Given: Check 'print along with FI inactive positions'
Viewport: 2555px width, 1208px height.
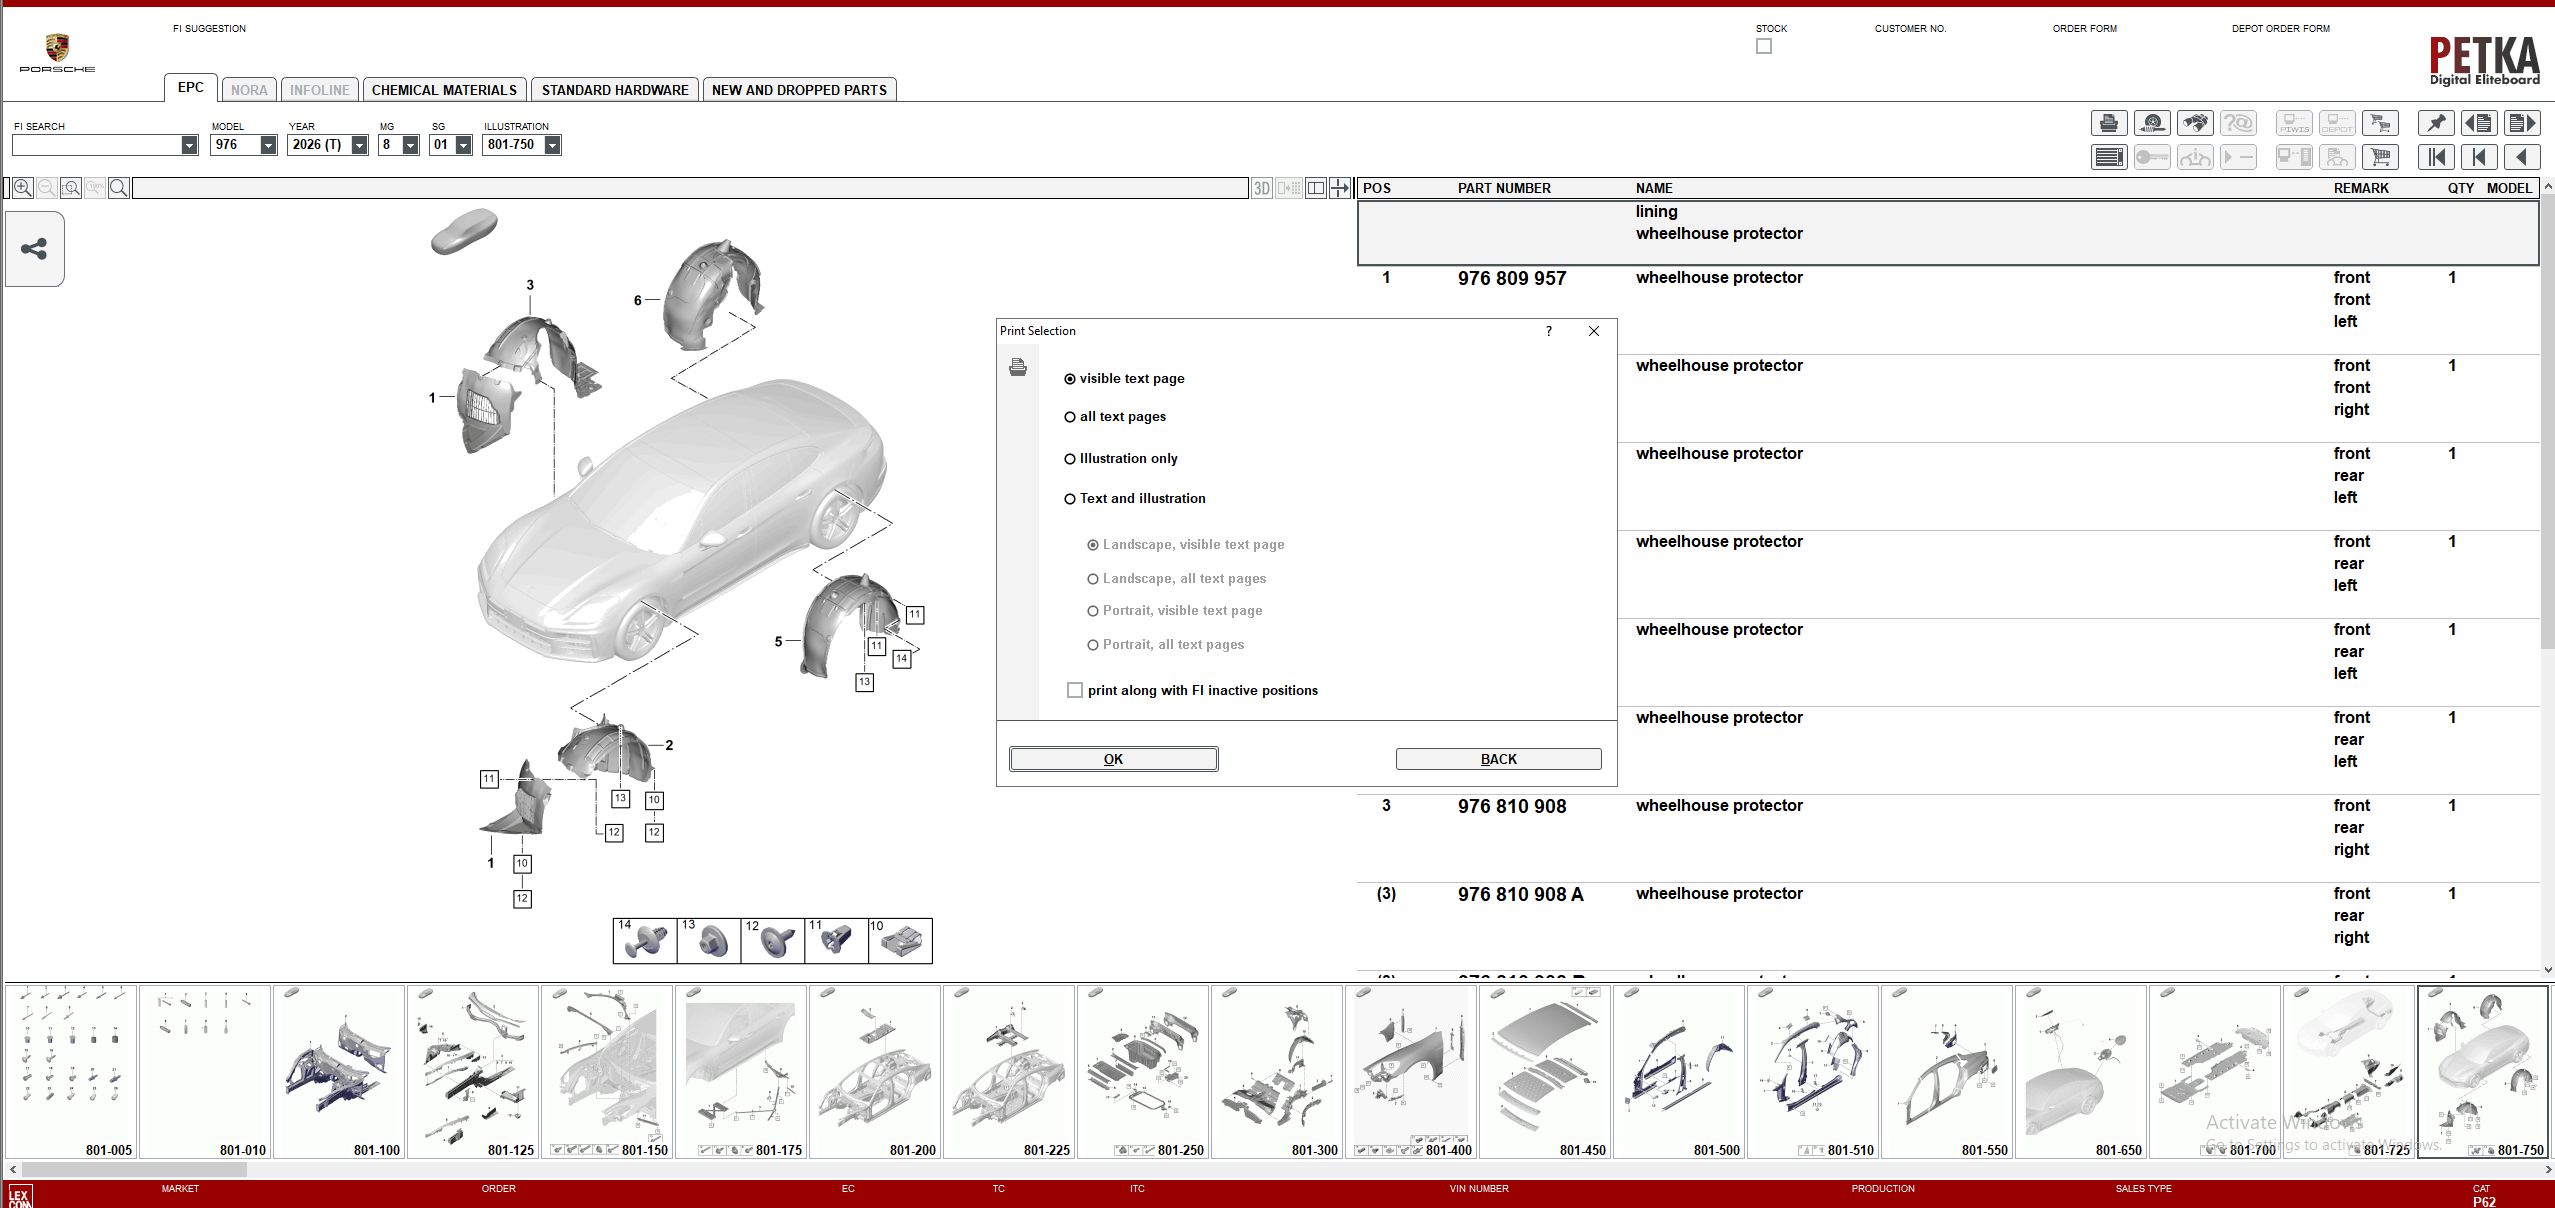Looking at the screenshot, I should click(x=1075, y=690).
